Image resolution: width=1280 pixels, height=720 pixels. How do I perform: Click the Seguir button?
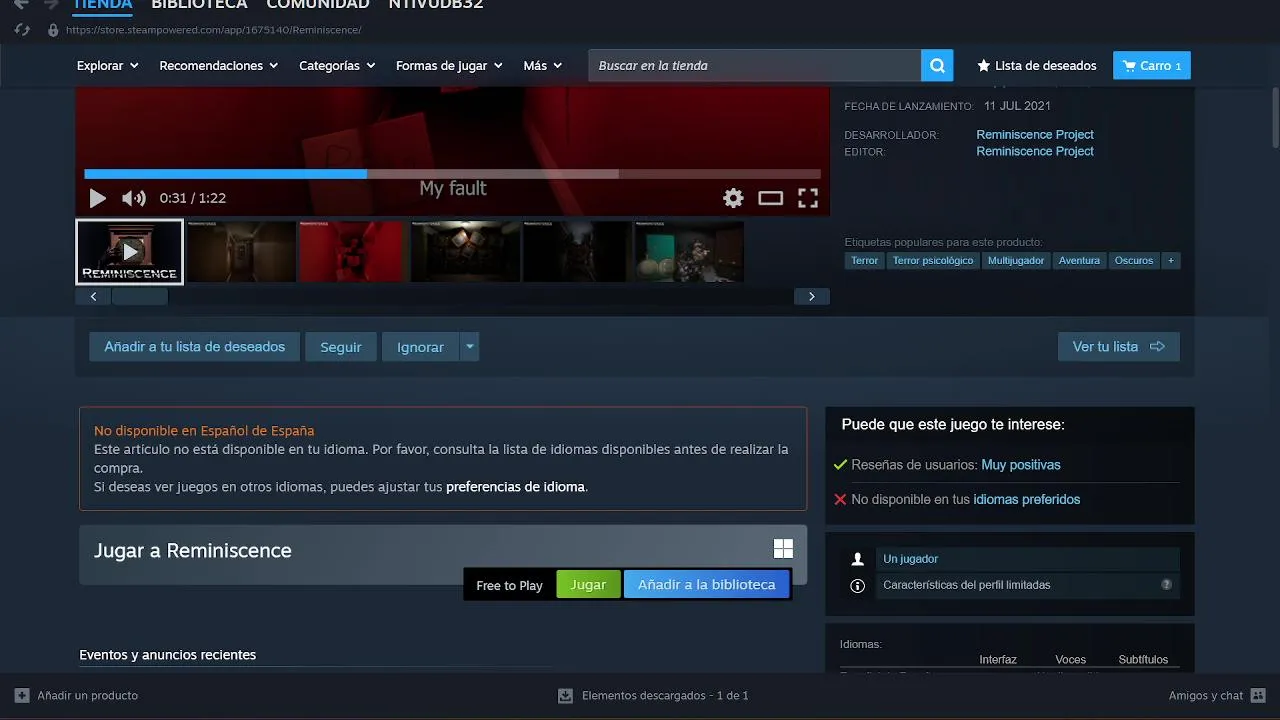340,347
